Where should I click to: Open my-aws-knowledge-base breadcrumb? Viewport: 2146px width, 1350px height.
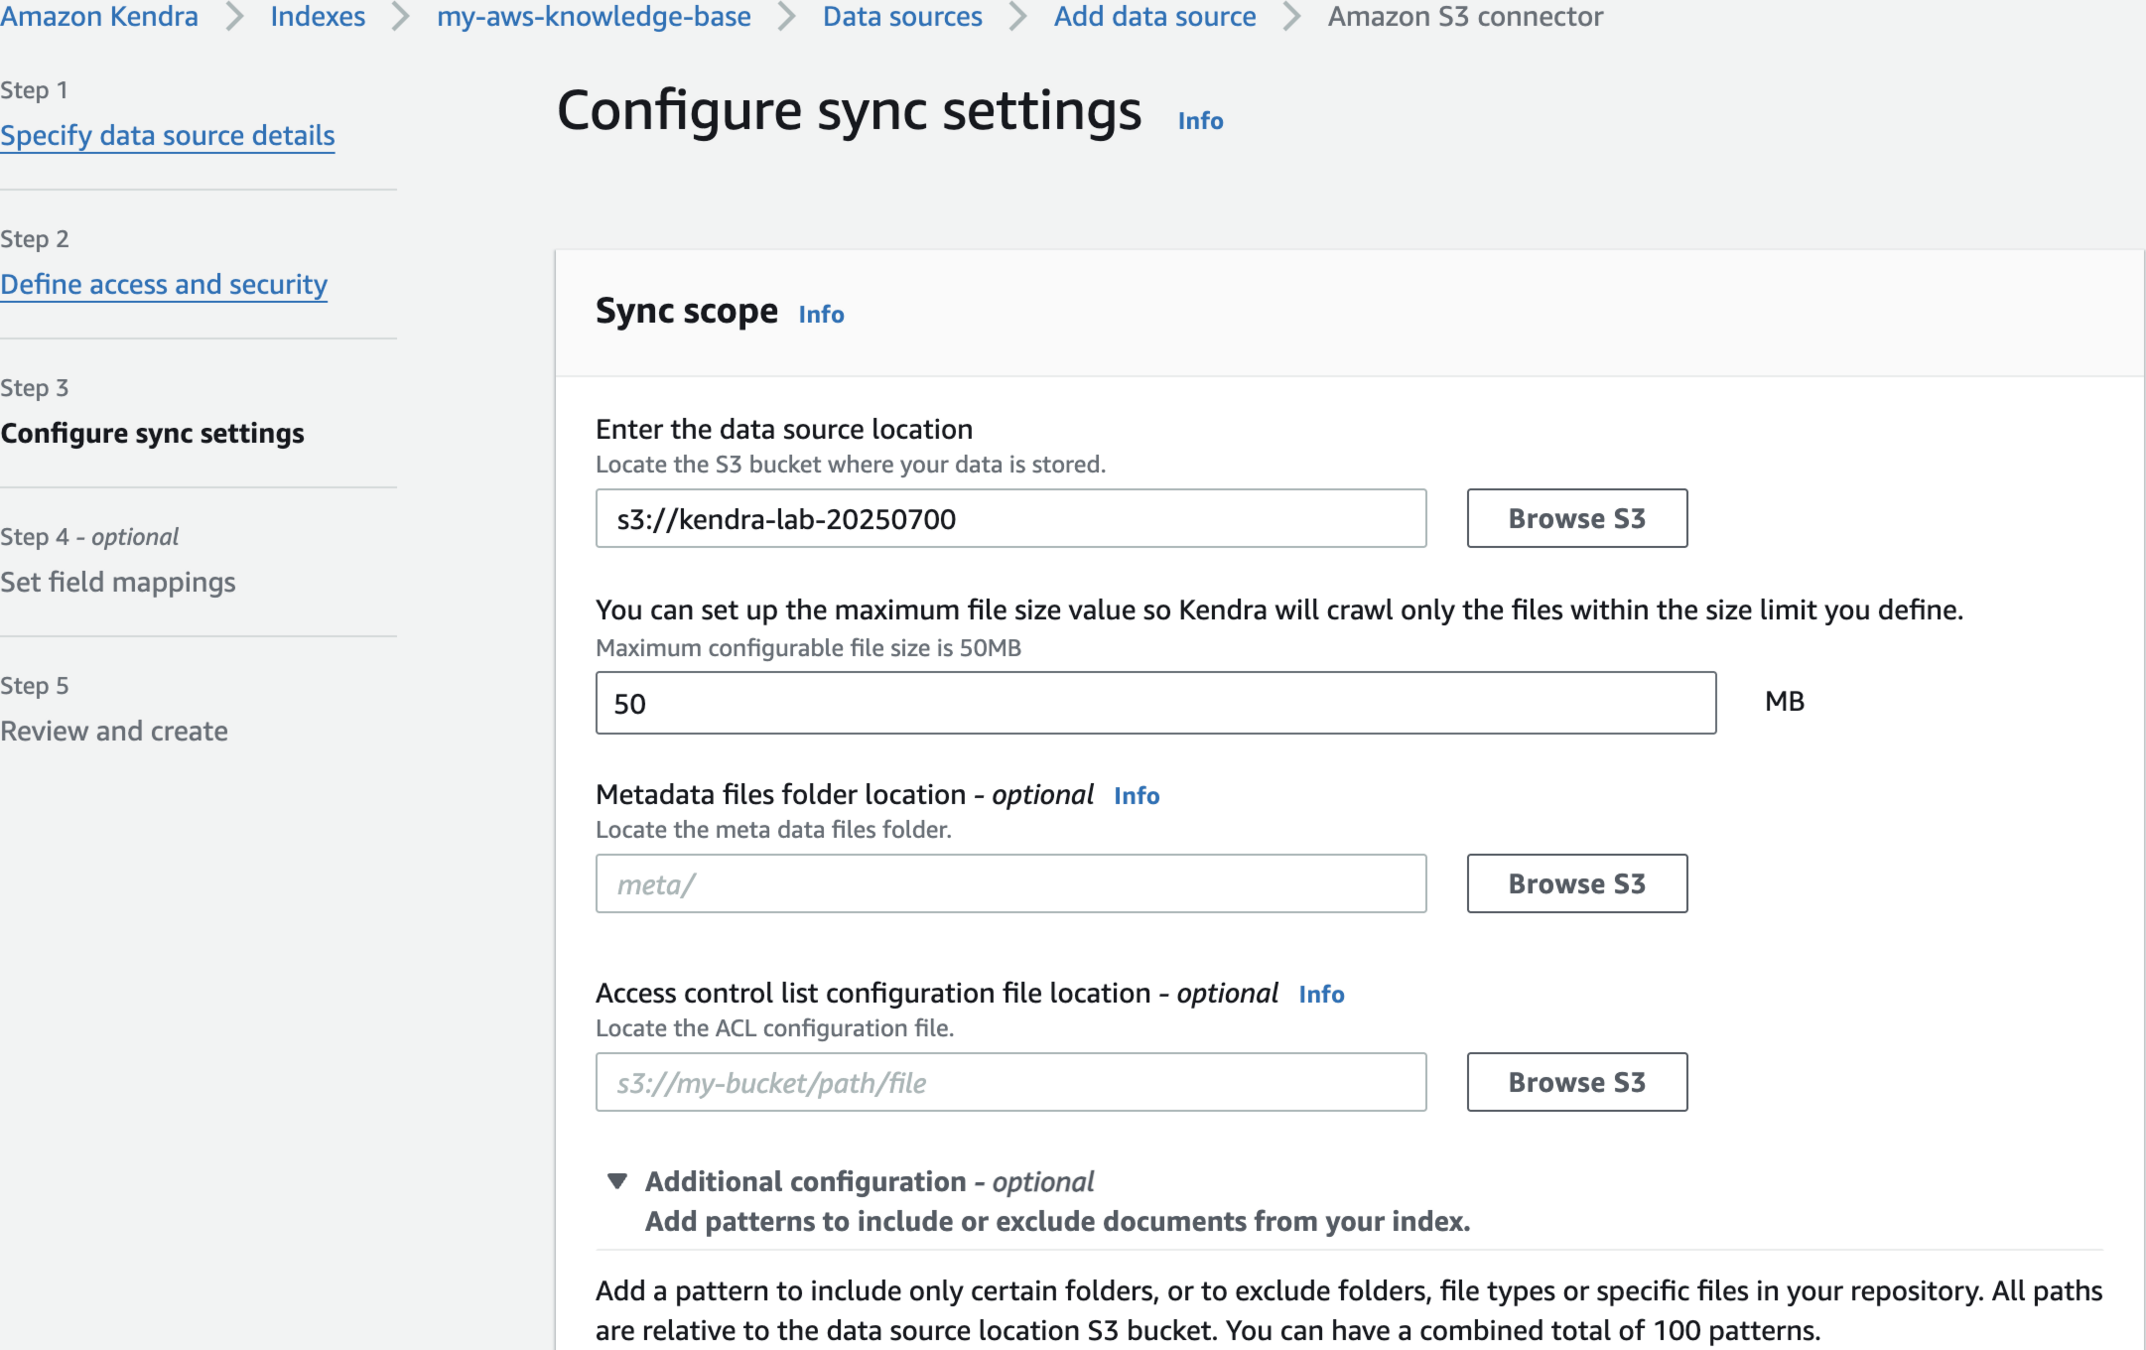coord(593,16)
